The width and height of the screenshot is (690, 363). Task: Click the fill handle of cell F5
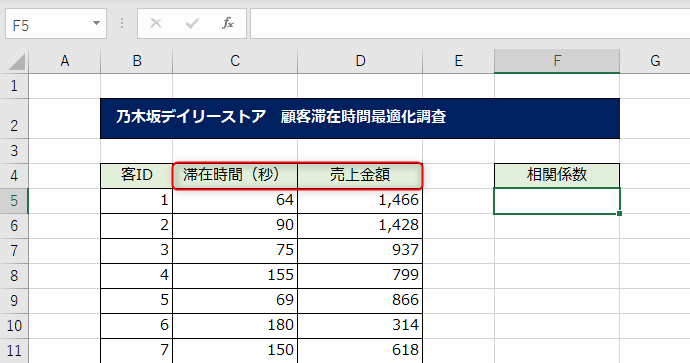coord(620,214)
